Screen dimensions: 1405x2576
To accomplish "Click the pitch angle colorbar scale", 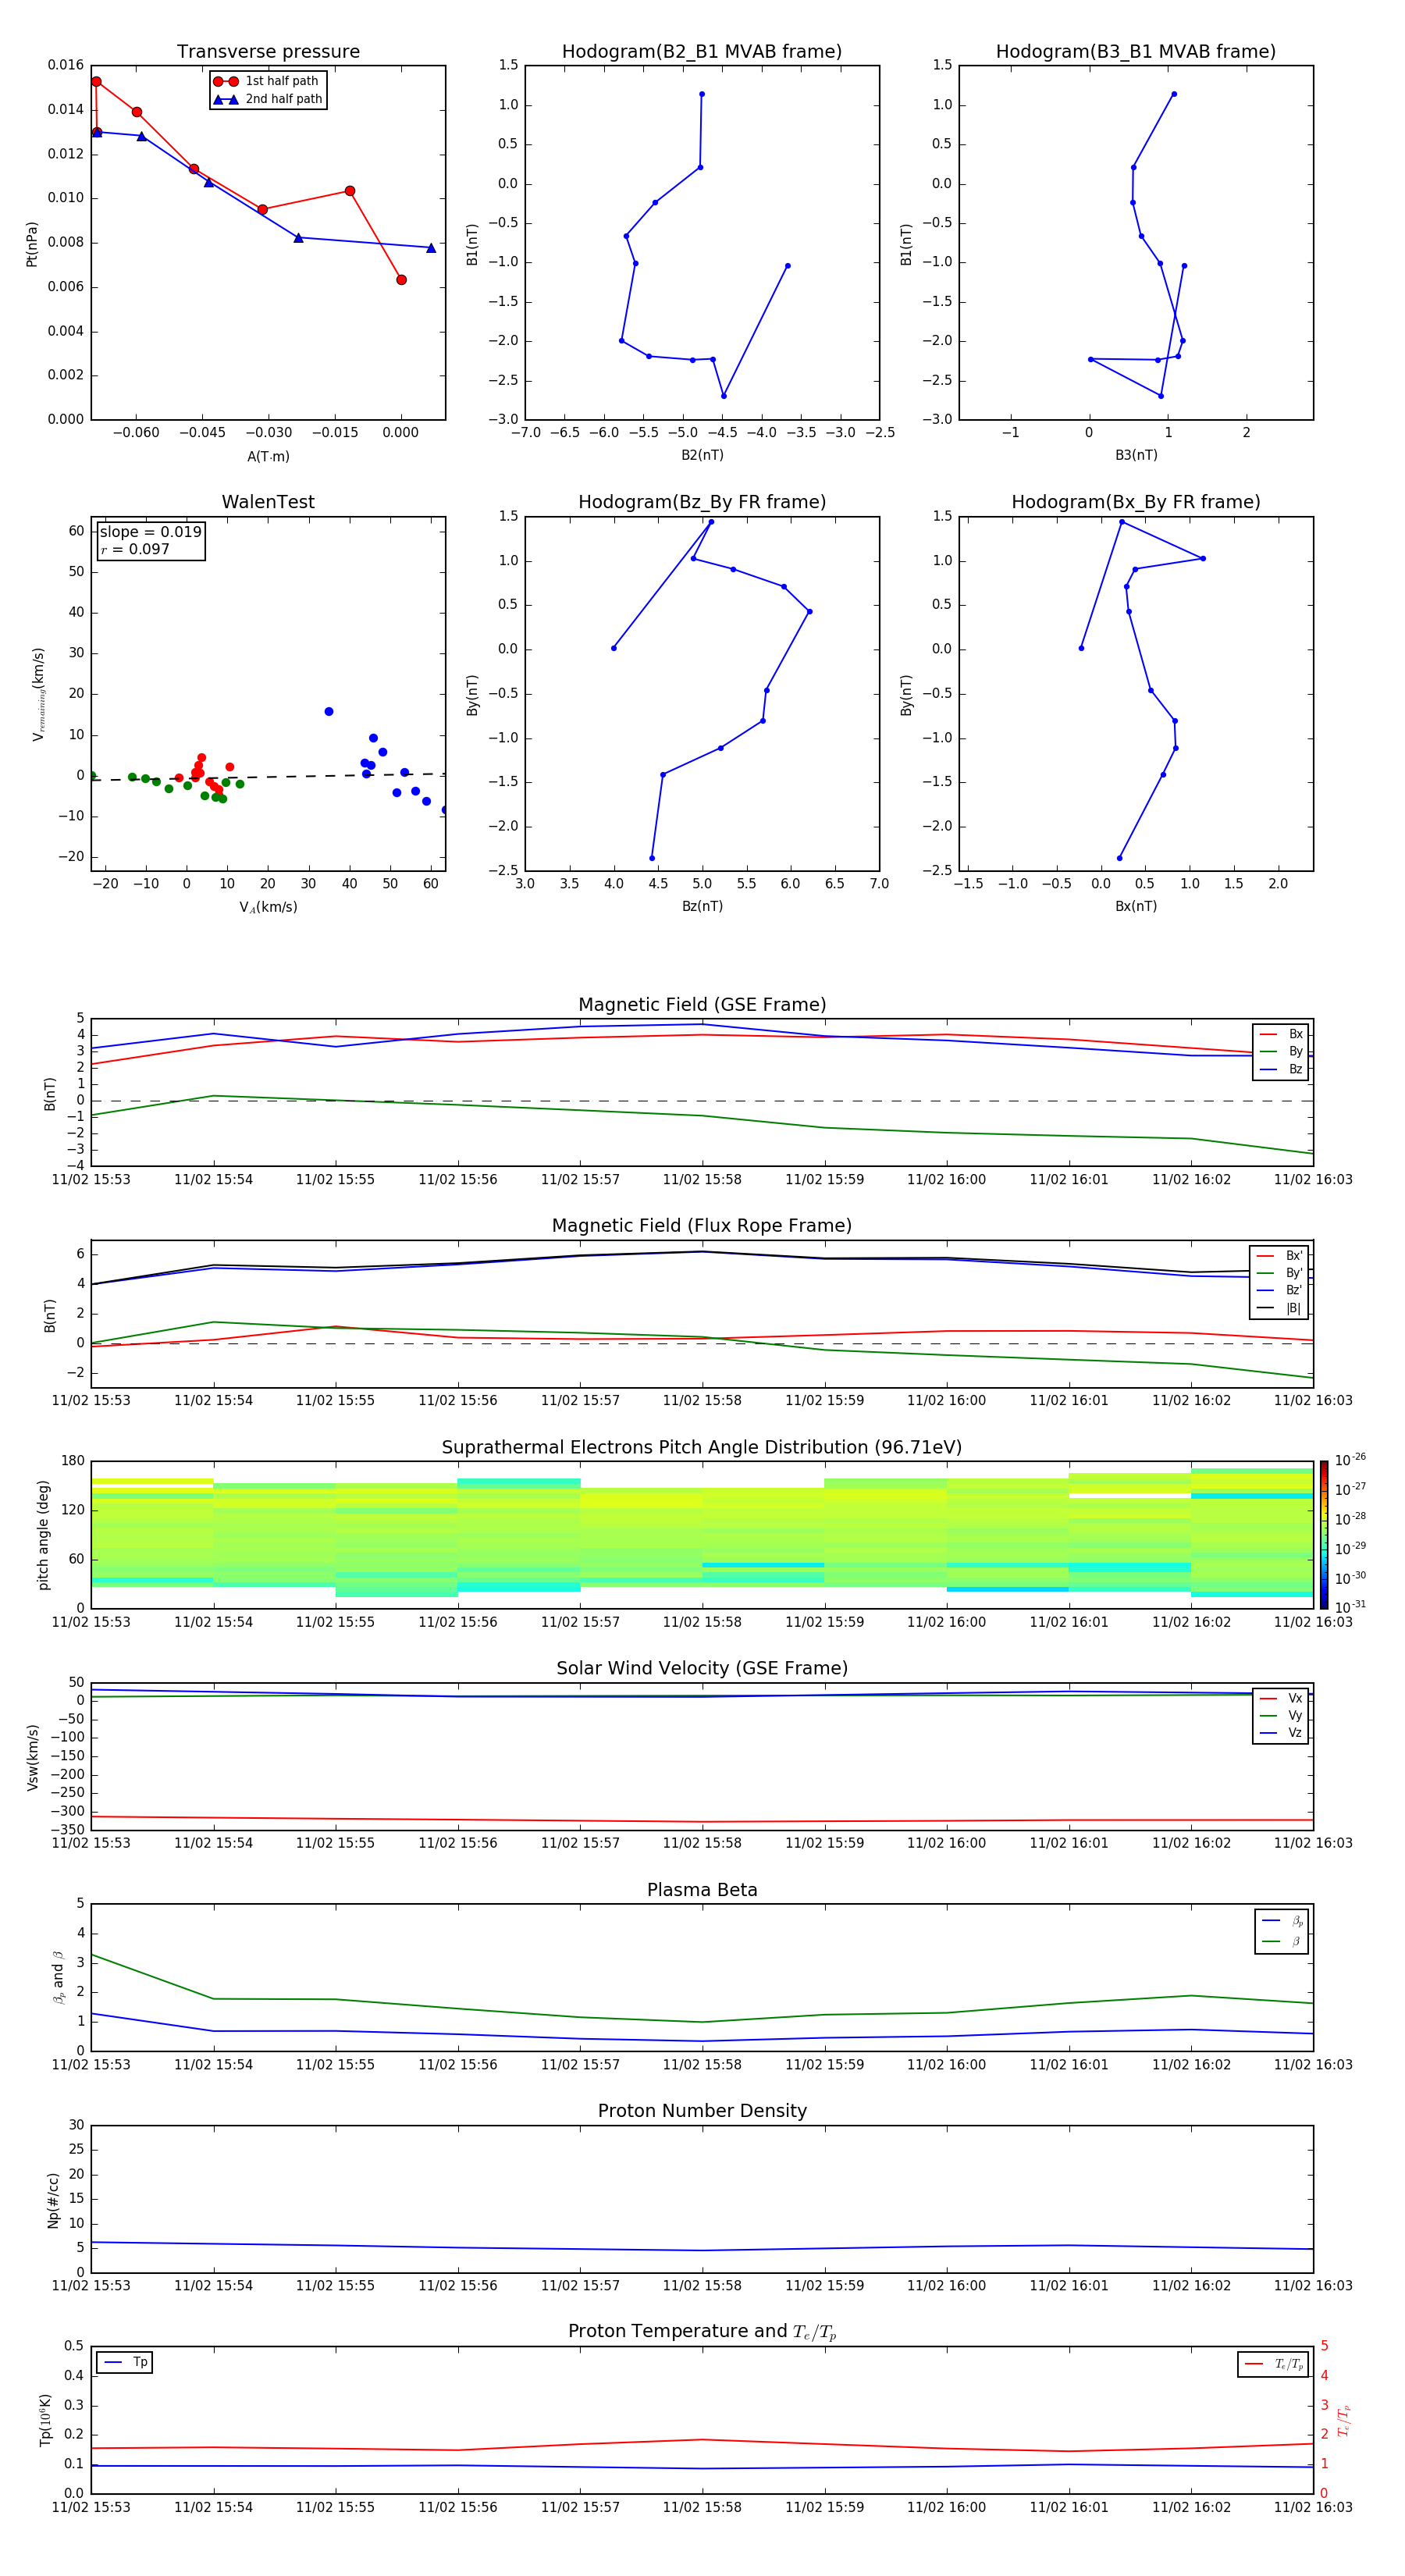I will [x=1324, y=1535].
